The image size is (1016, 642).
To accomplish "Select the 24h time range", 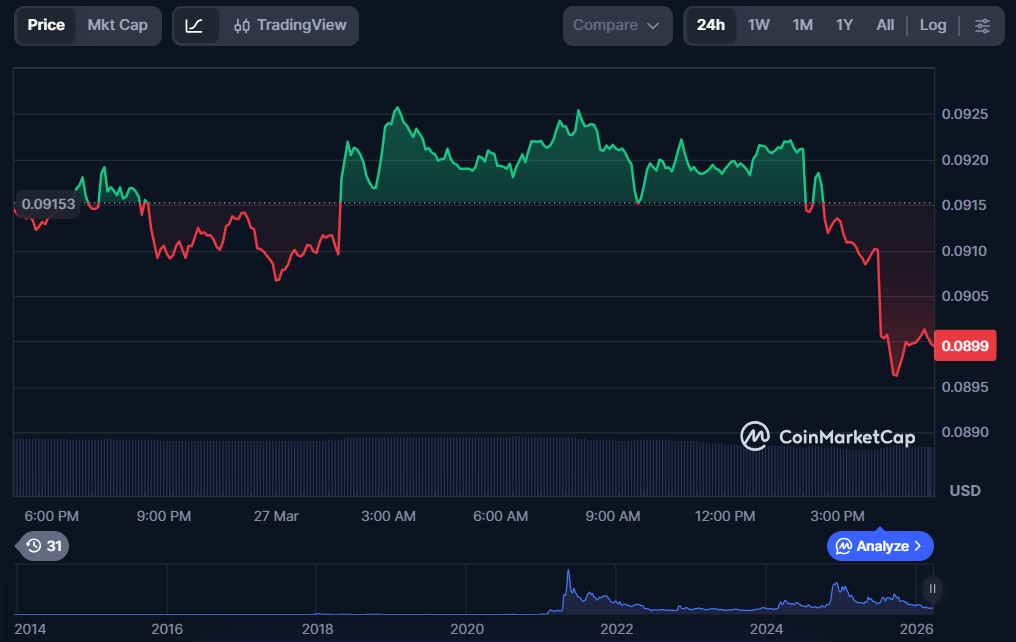I will 710,25.
